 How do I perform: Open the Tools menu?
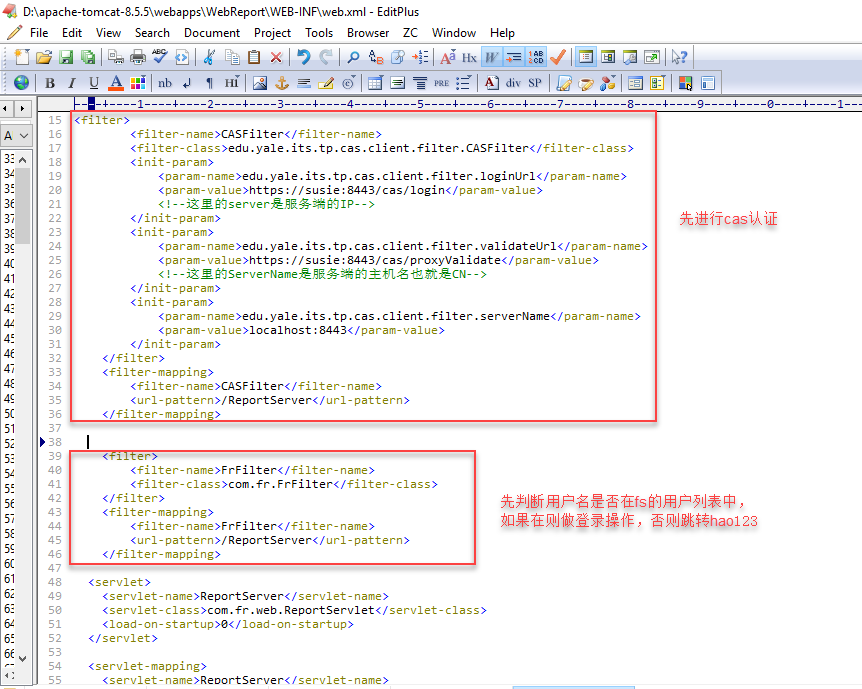319,33
